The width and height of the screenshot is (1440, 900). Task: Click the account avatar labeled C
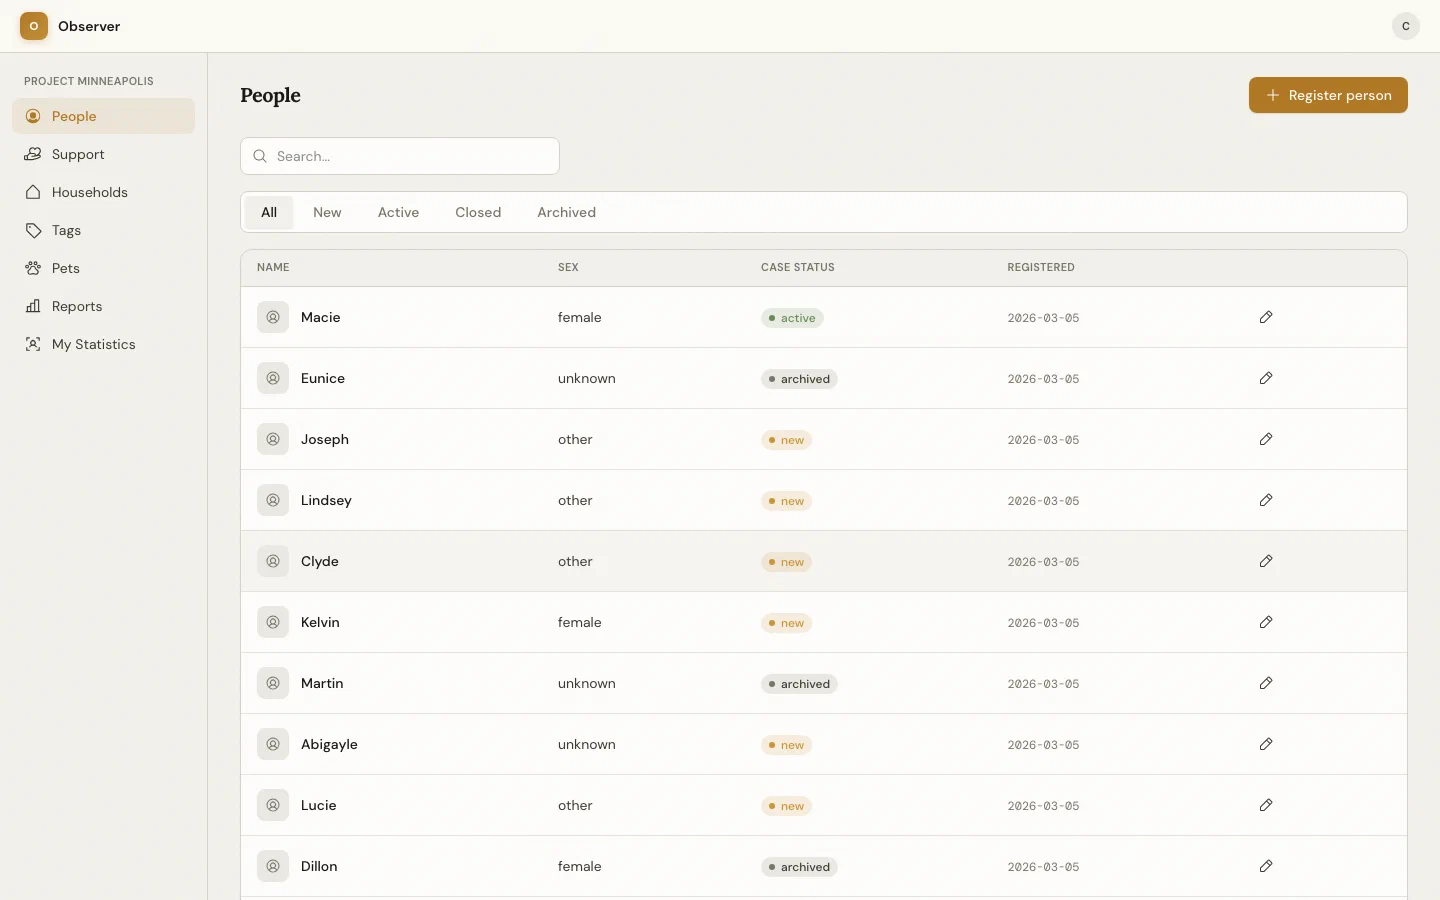pos(1405,26)
